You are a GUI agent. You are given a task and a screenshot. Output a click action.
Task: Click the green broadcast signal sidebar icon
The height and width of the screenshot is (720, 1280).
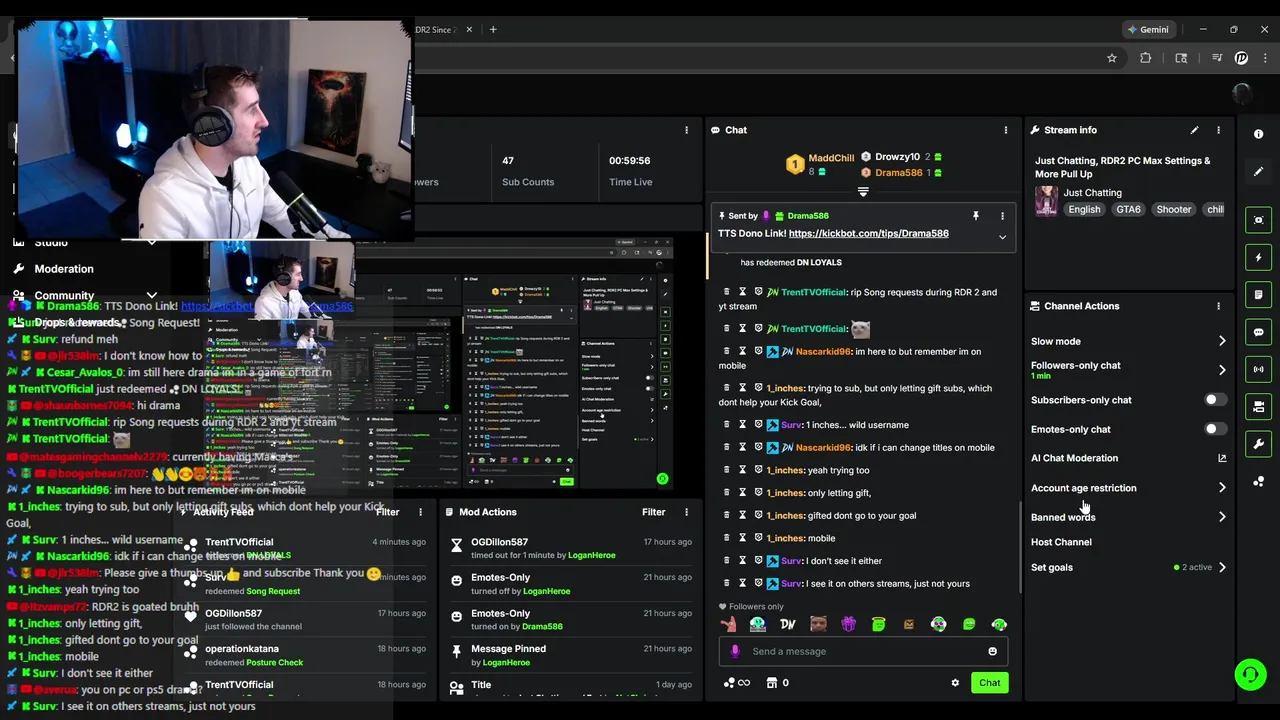coord(1258,369)
